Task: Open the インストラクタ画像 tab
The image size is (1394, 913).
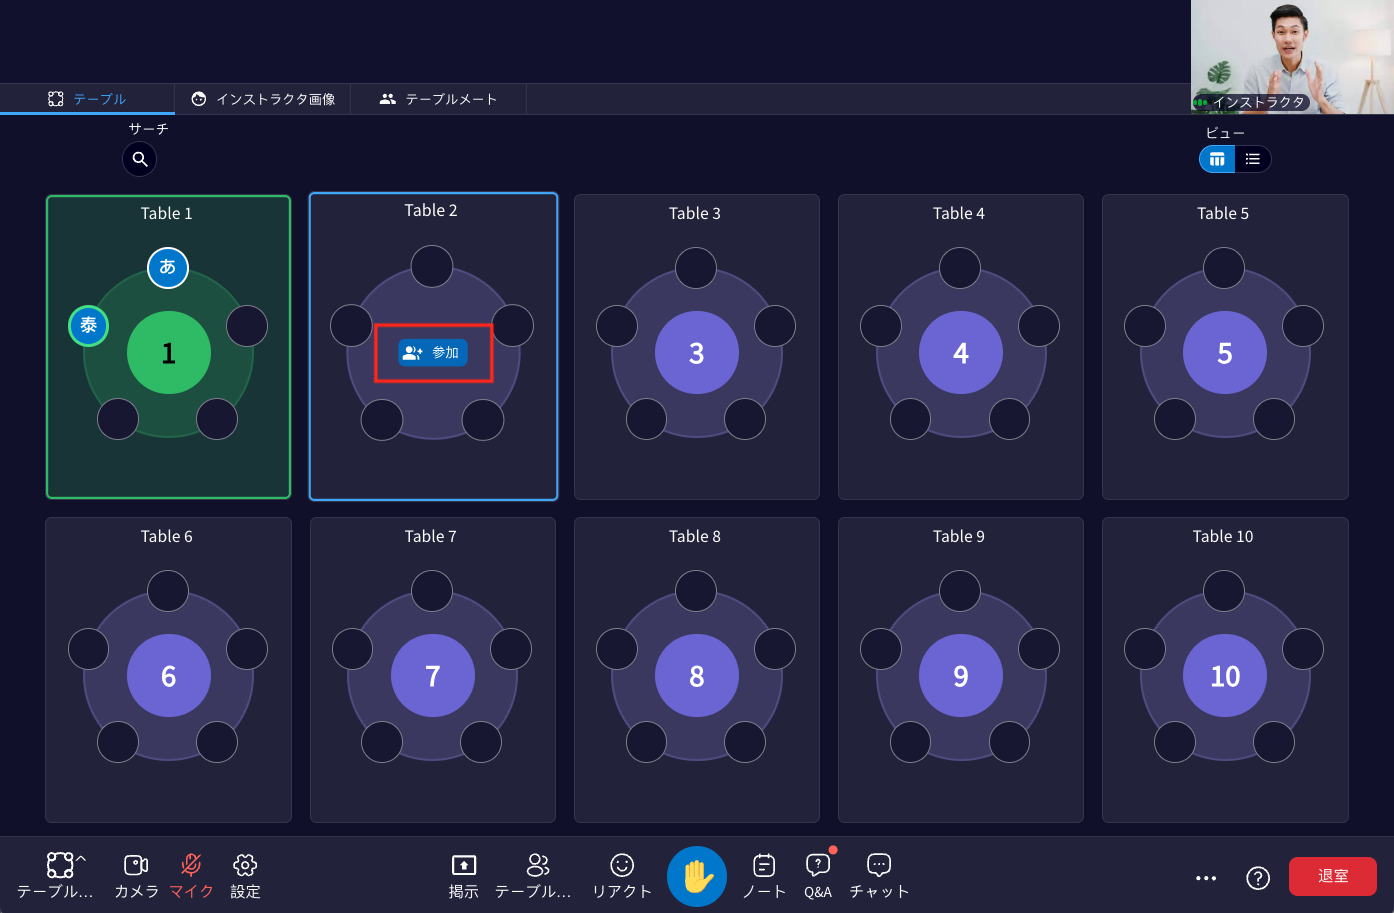Action: point(263,99)
